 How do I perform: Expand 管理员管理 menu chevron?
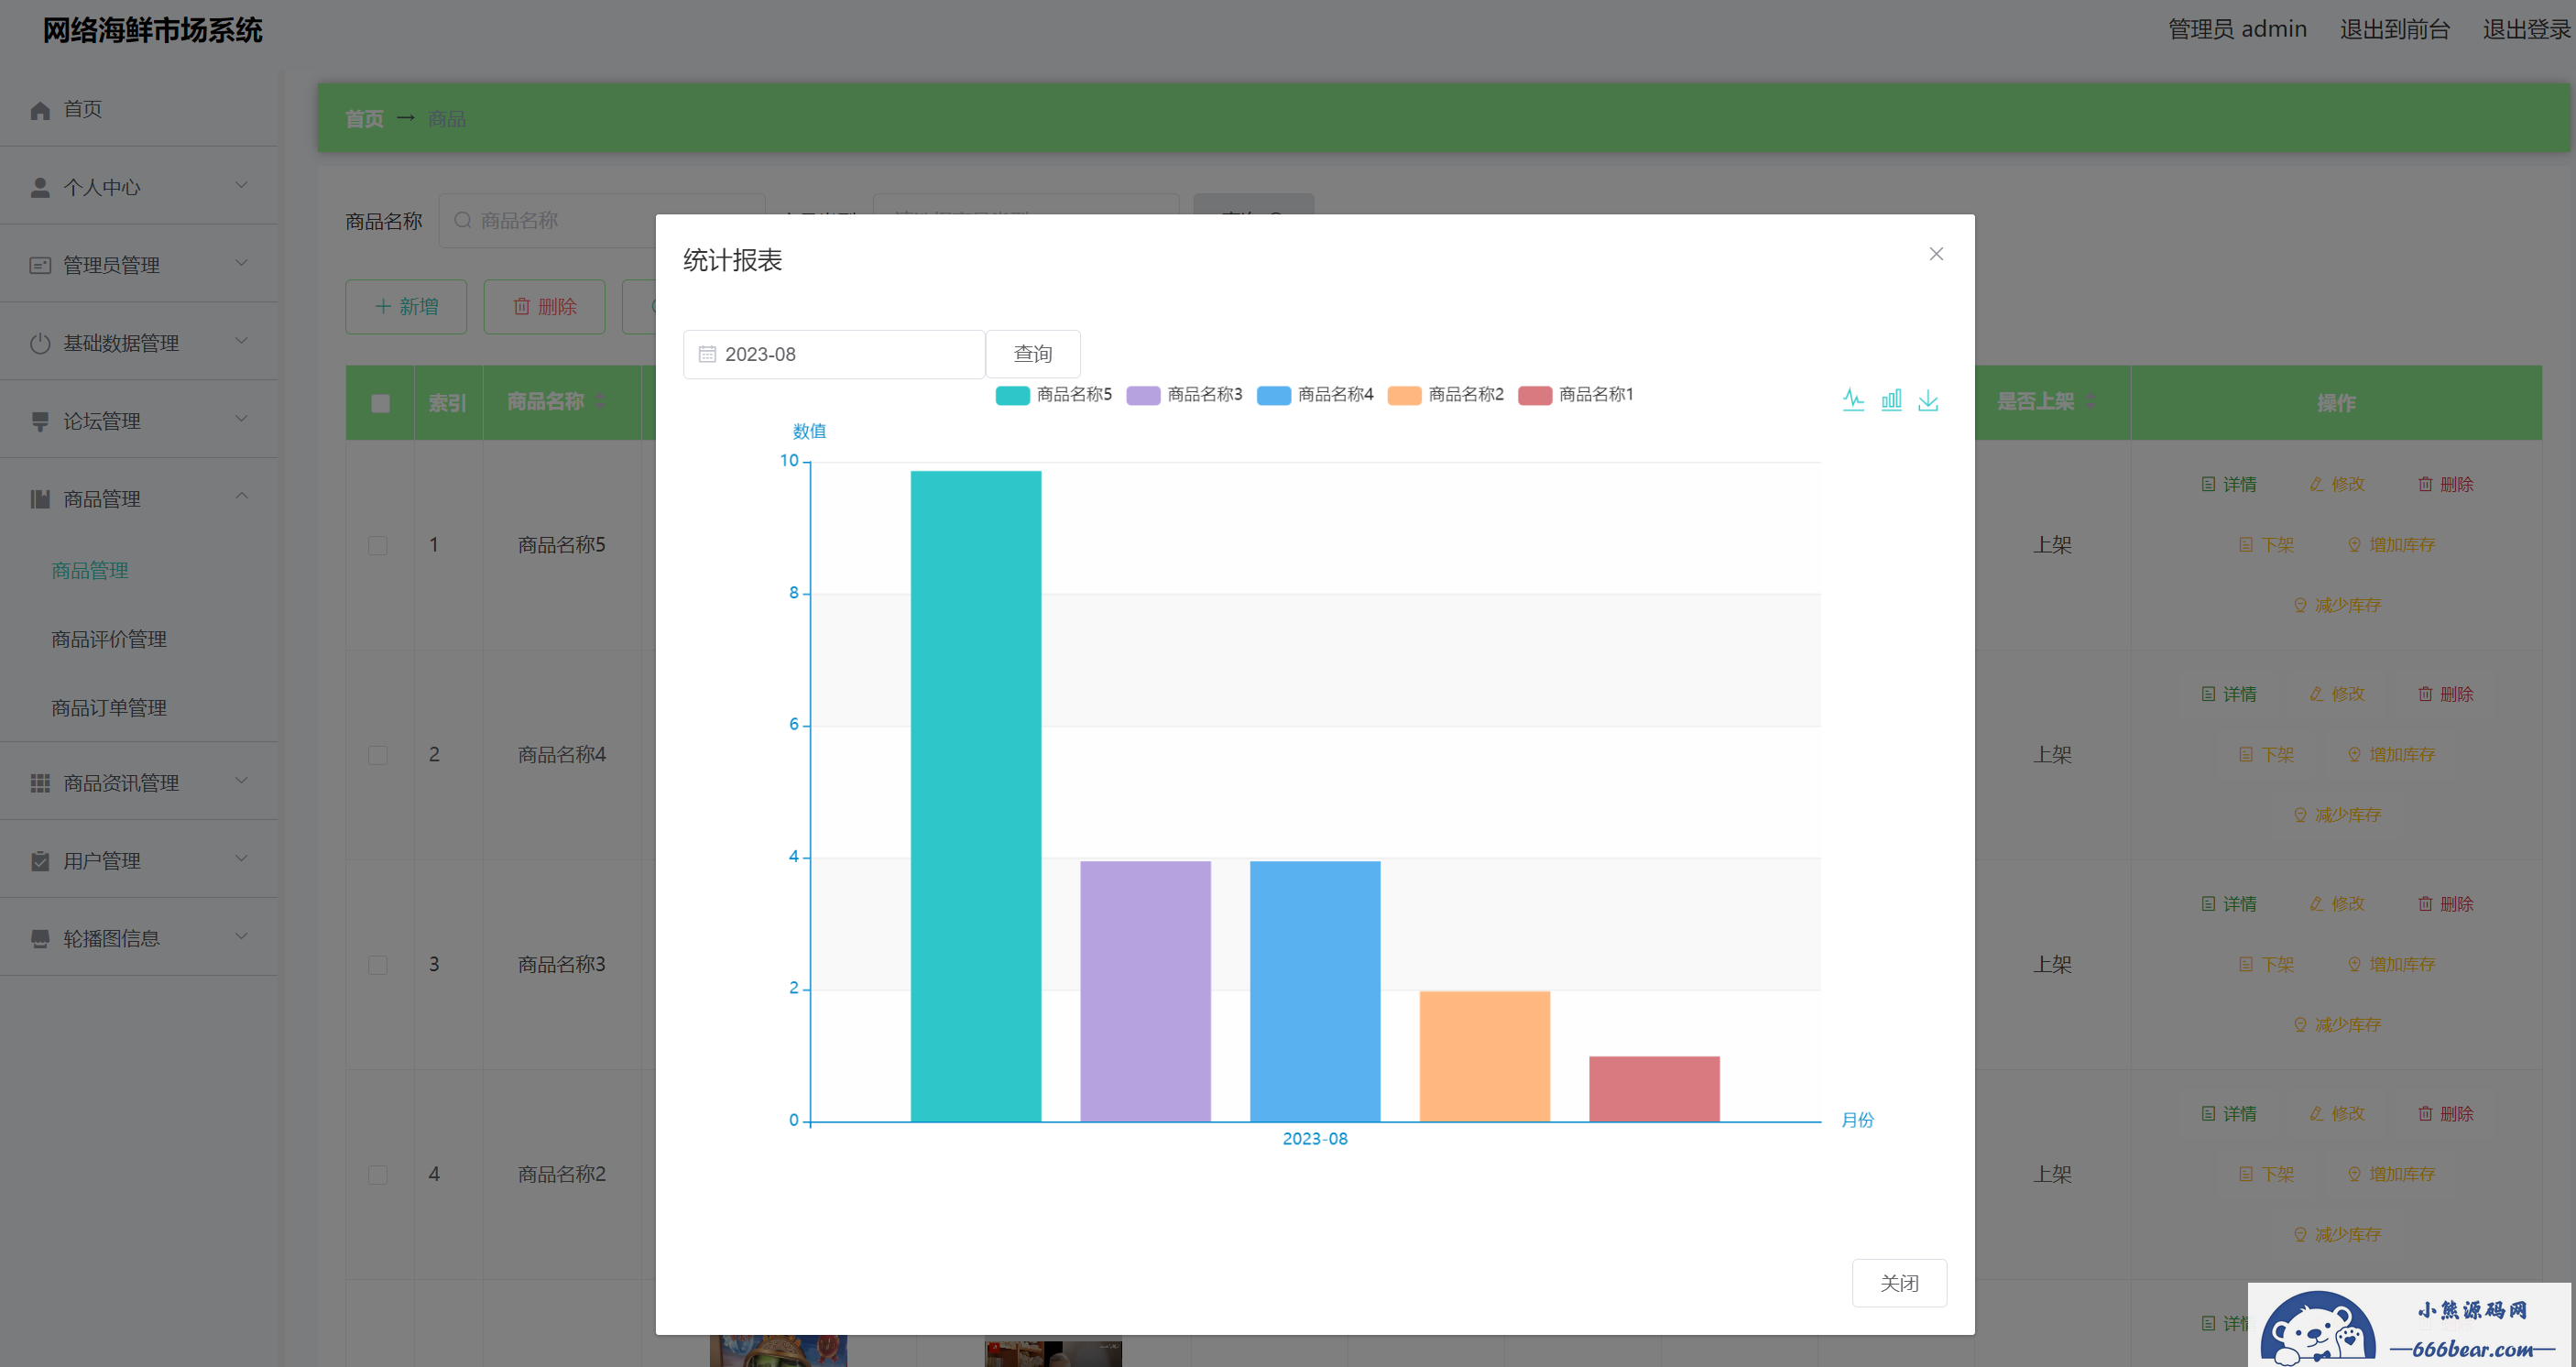click(x=241, y=263)
